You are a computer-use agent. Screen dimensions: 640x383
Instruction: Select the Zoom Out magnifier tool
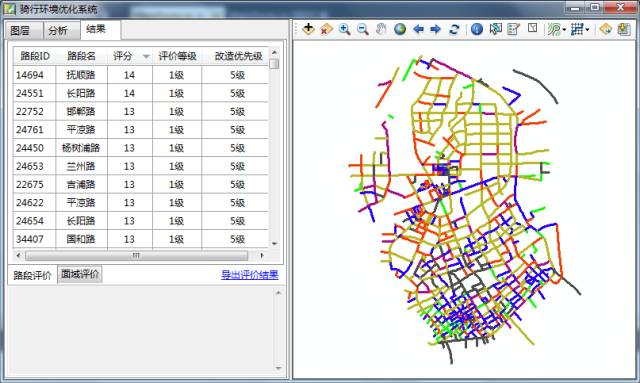[x=362, y=29]
